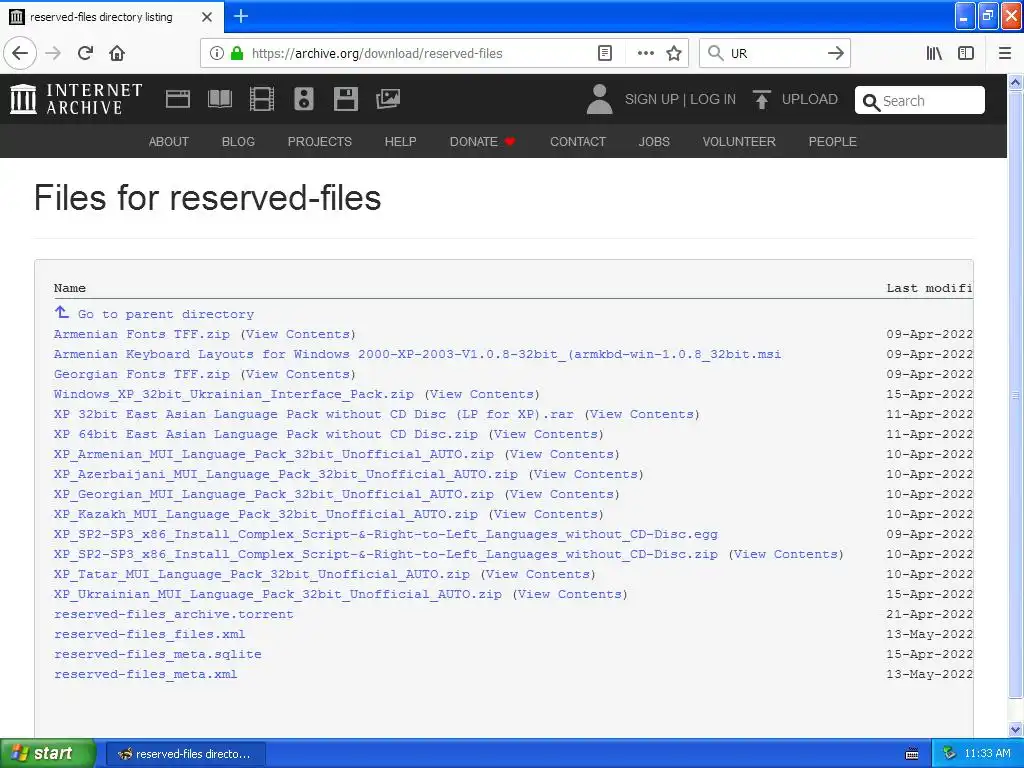
Task: Click the UPLOAD link text
Action: (x=810, y=99)
